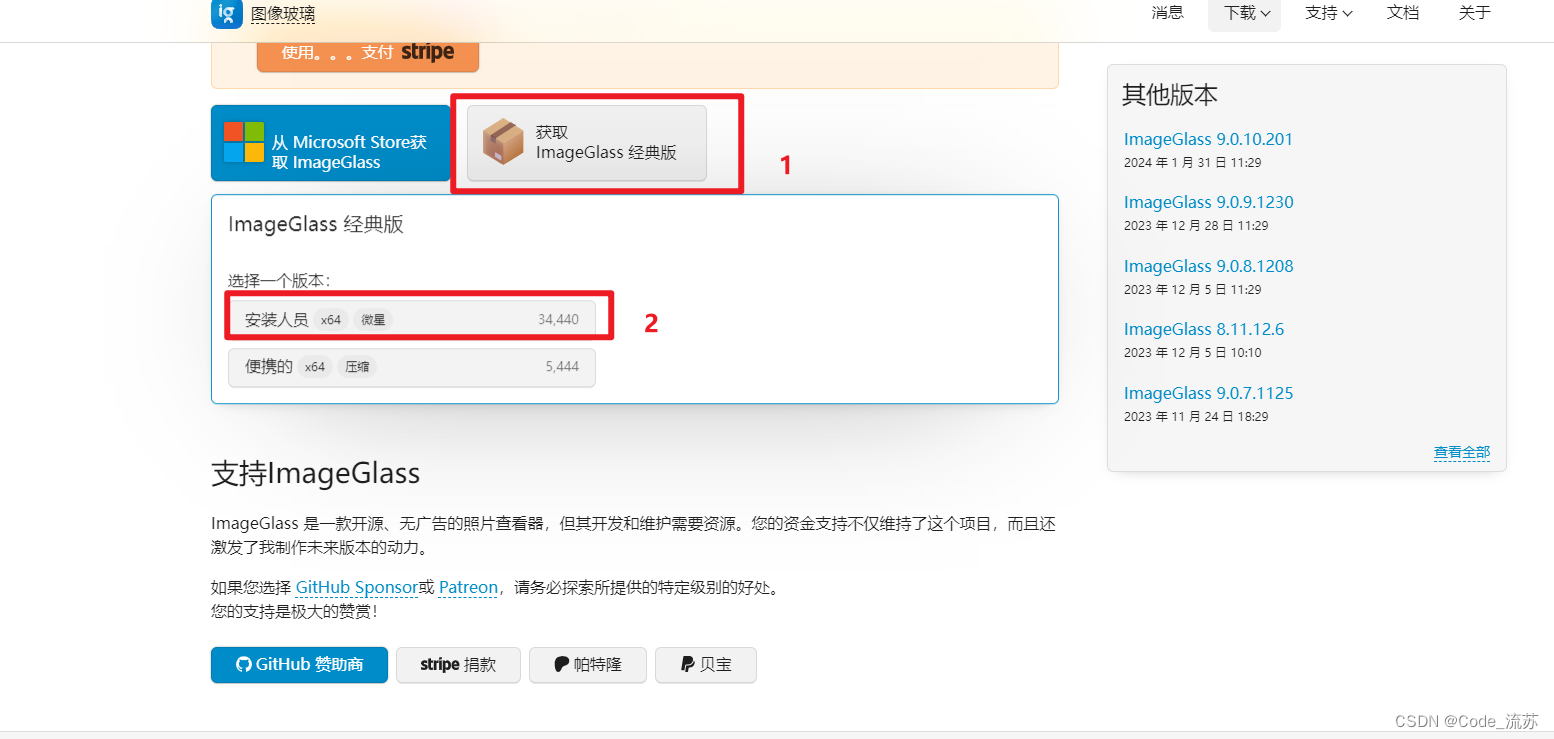1554x739 pixels.
Task: Click the 压缩 tag on portable row
Action: click(x=357, y=367)
